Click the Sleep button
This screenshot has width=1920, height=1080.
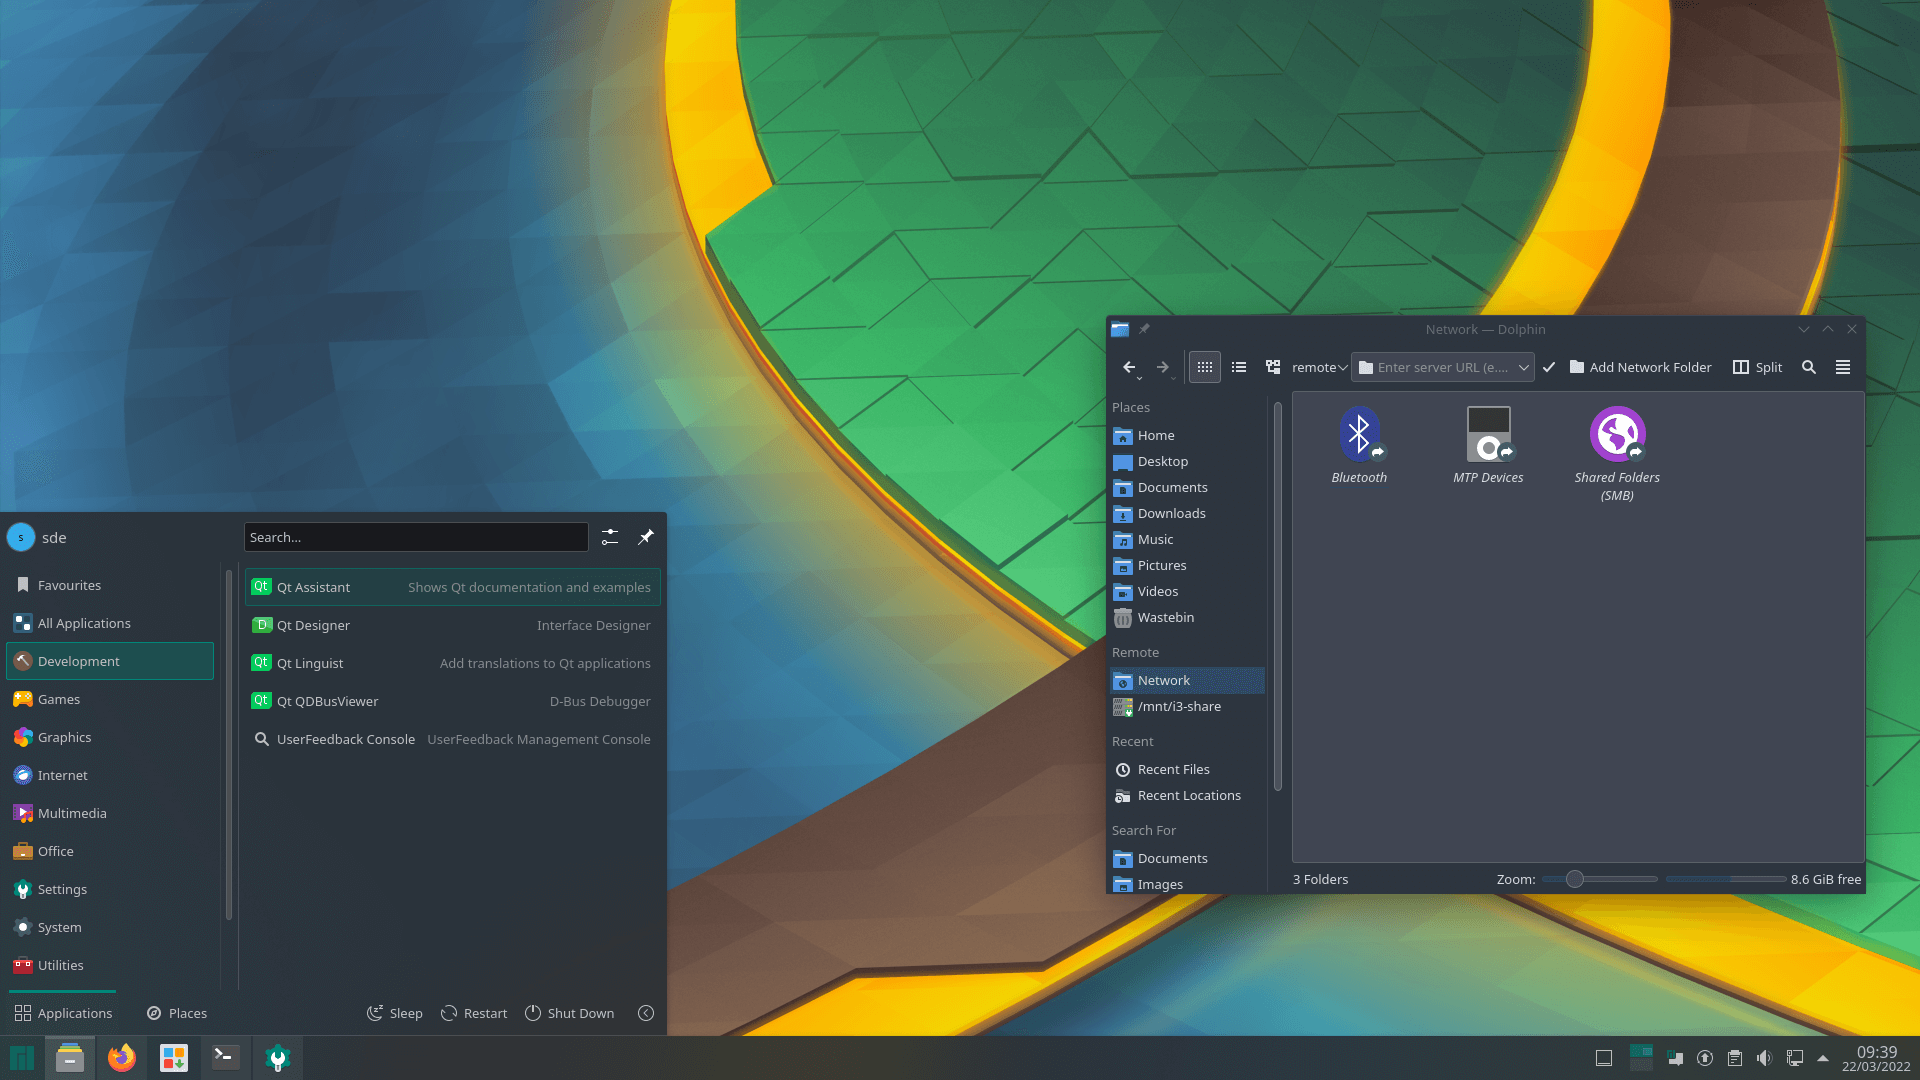tap(395, 1013)
